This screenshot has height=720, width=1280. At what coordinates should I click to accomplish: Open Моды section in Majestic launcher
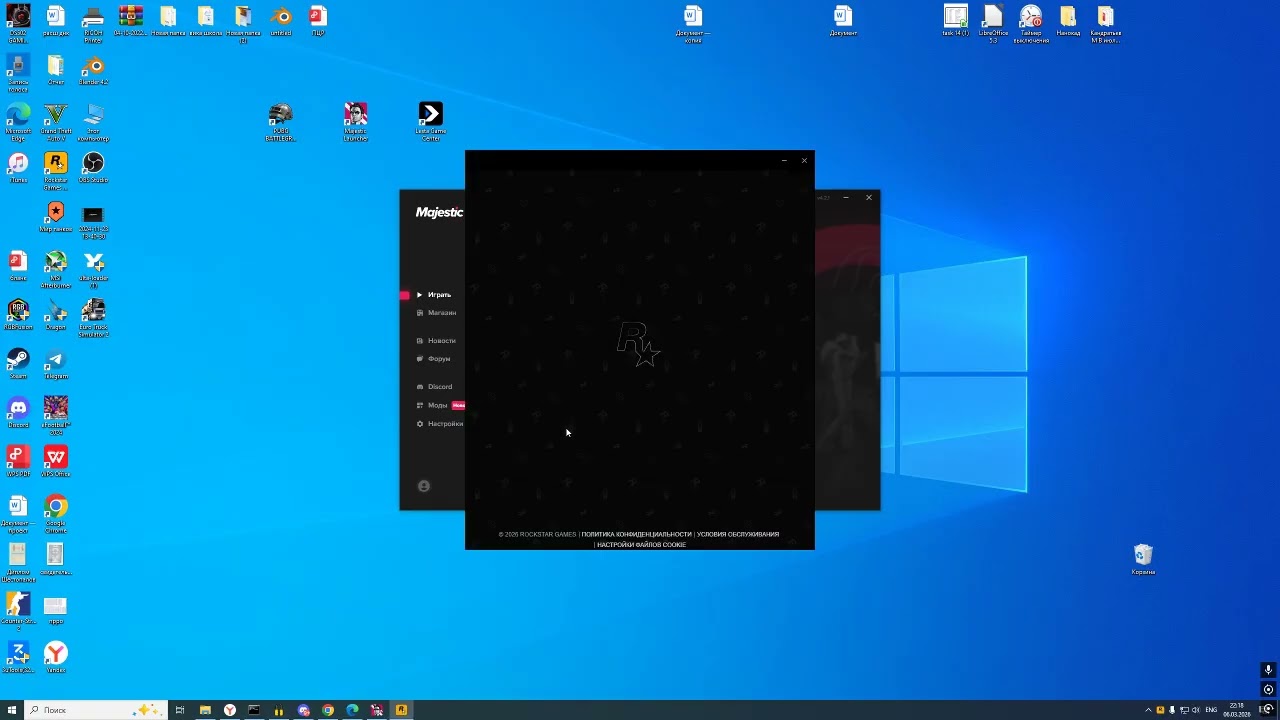433,405
